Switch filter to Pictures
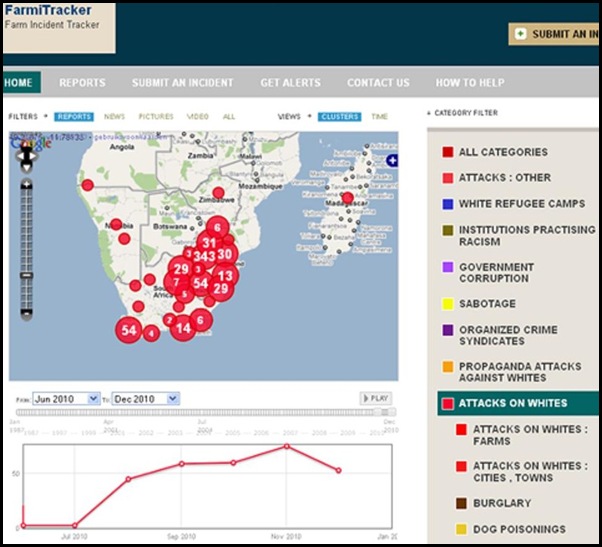602x547 pixels. point(156,117)
